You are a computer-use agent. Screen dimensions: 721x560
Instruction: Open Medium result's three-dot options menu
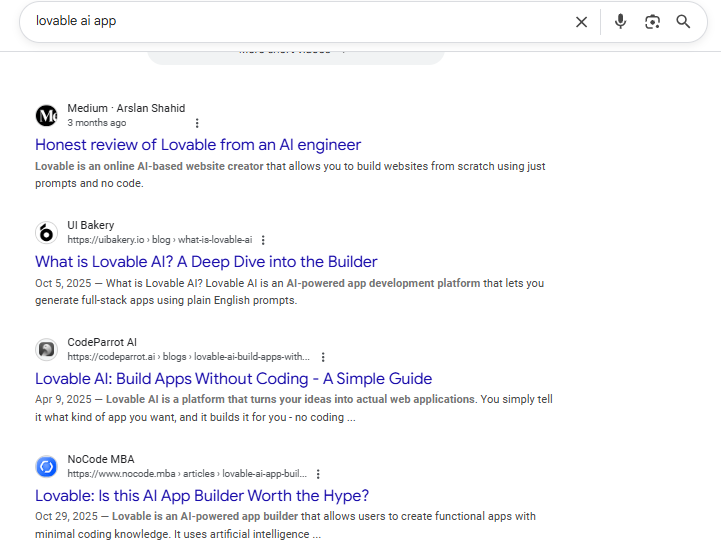tap(197, 123)
